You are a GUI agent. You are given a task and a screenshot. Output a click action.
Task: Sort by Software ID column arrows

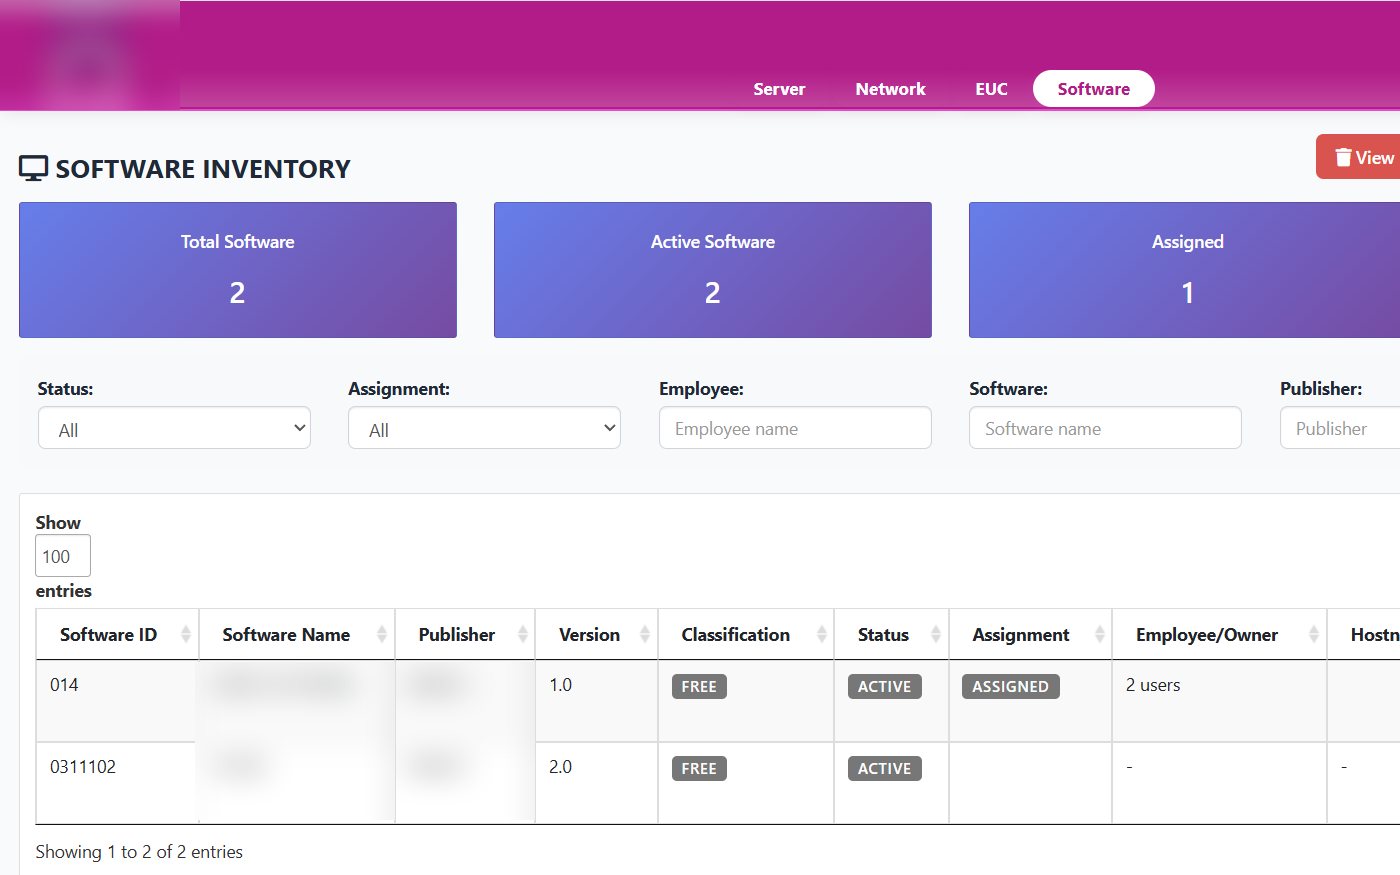click(186, 634)
